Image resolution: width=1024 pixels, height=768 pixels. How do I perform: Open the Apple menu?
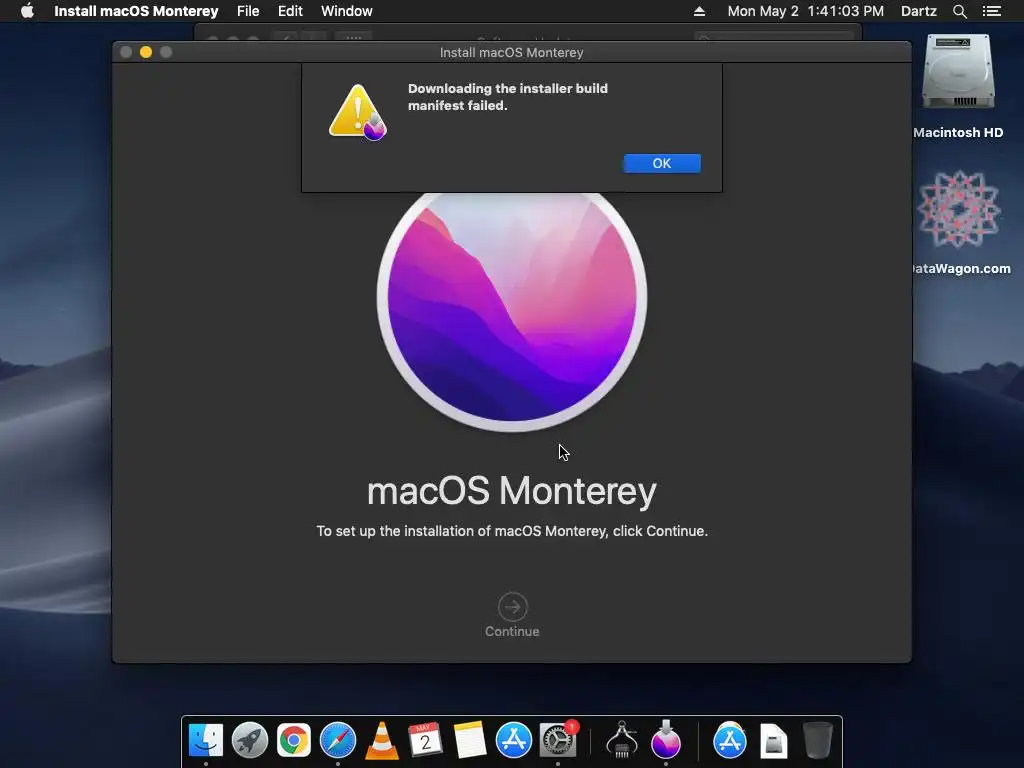coord(27,11)
